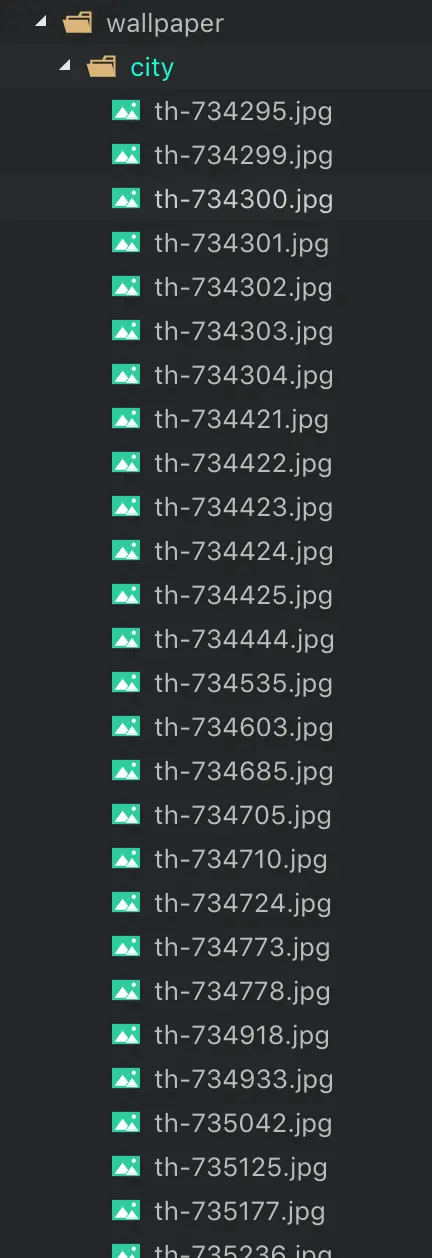Open file th-734299.jpg

point(244,155)
